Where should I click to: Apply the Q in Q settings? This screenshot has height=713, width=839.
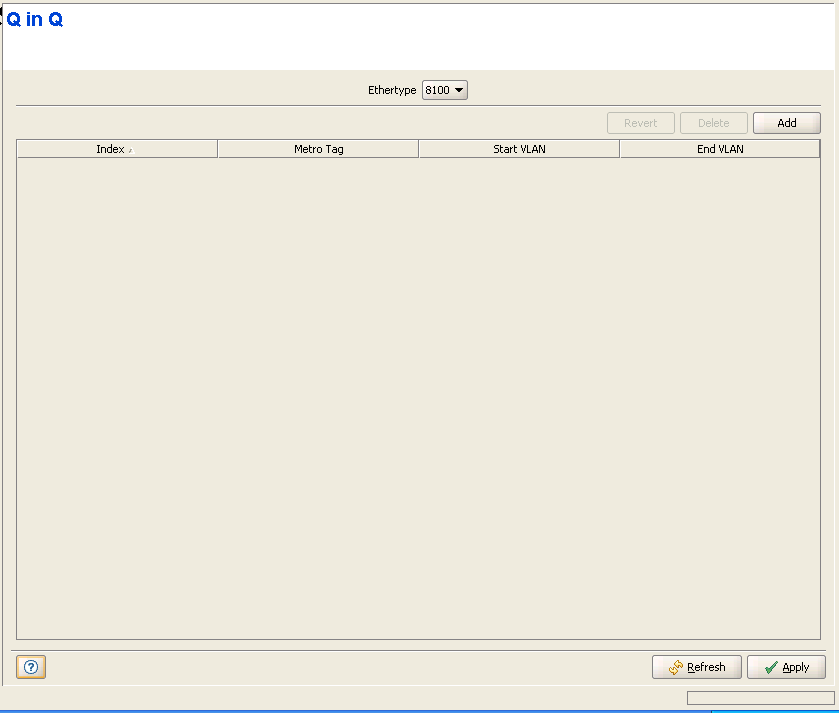coord(786,667)
